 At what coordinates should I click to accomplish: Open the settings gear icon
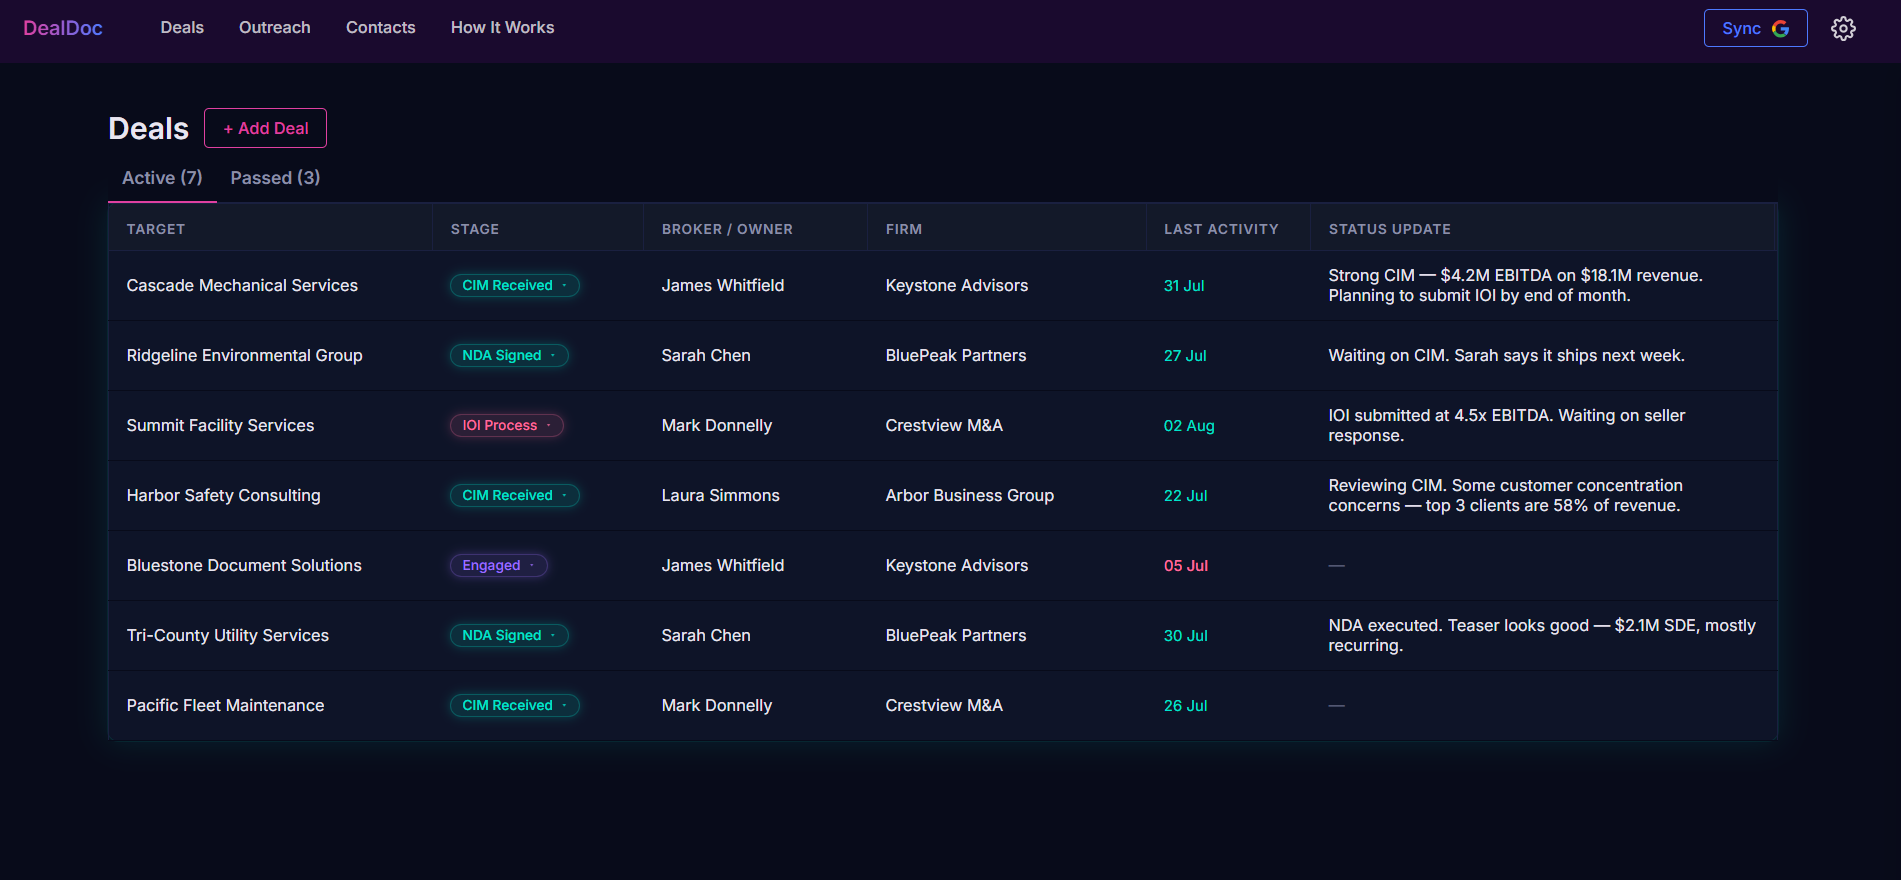tap(1843, 28)
